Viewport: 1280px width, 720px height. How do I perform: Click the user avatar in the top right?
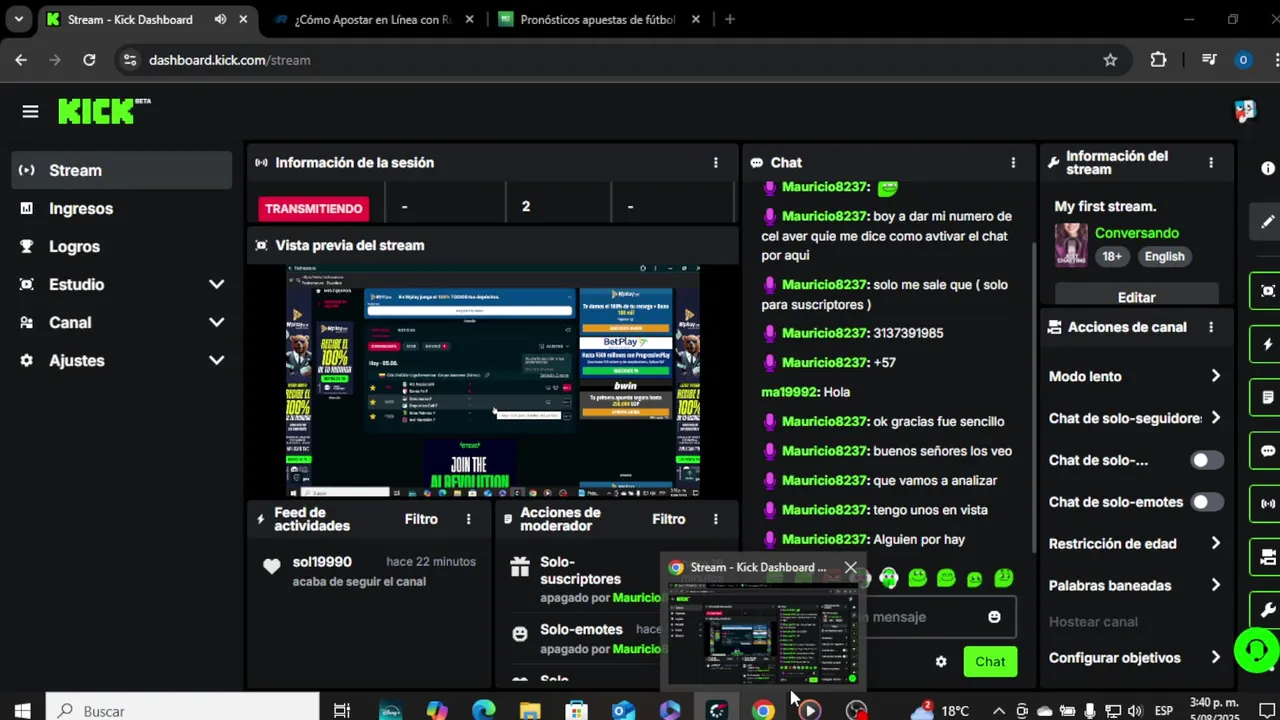(1245, 111)
